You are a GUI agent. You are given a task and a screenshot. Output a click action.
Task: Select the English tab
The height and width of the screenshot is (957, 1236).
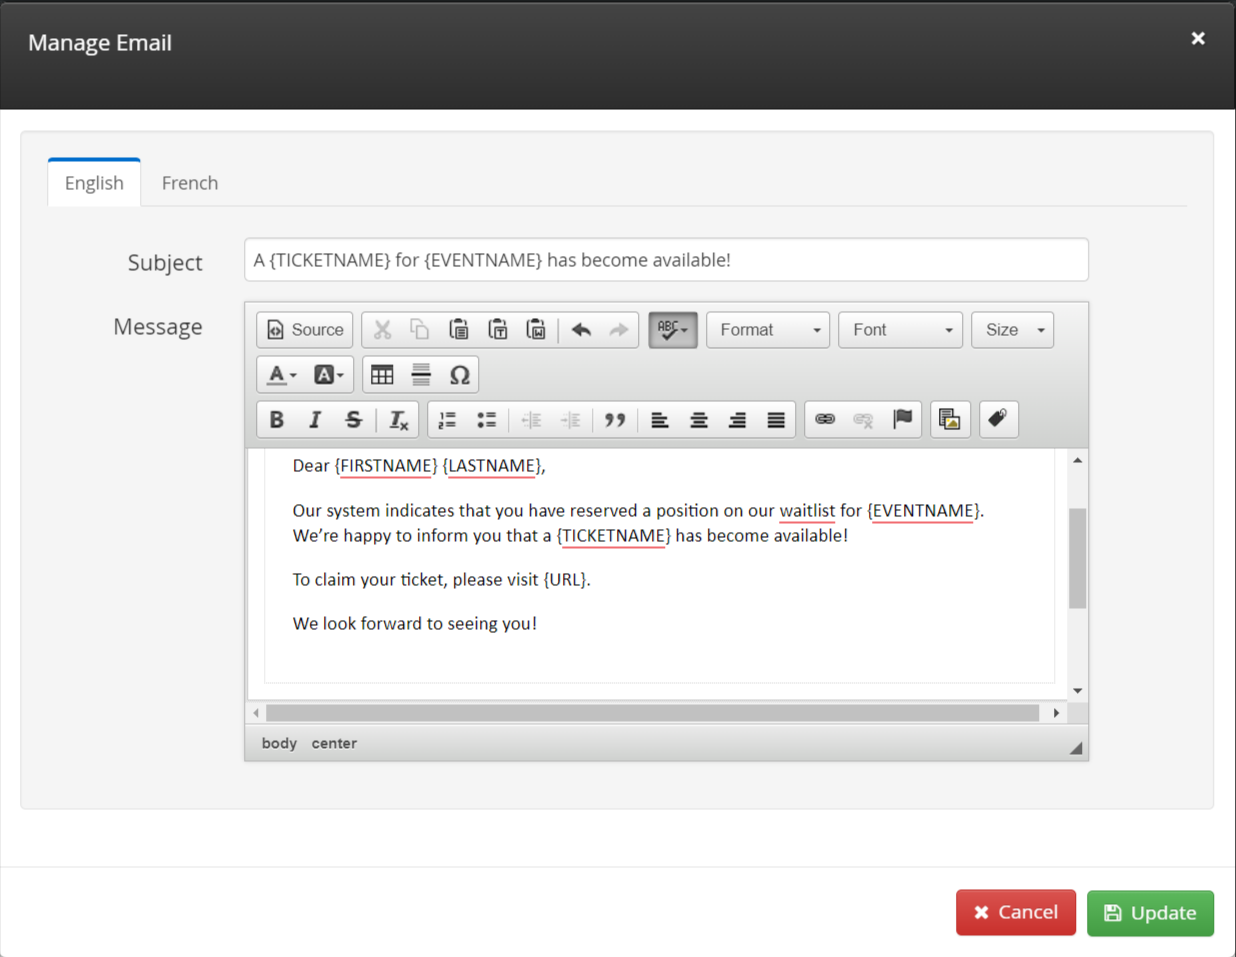[94, 183]
